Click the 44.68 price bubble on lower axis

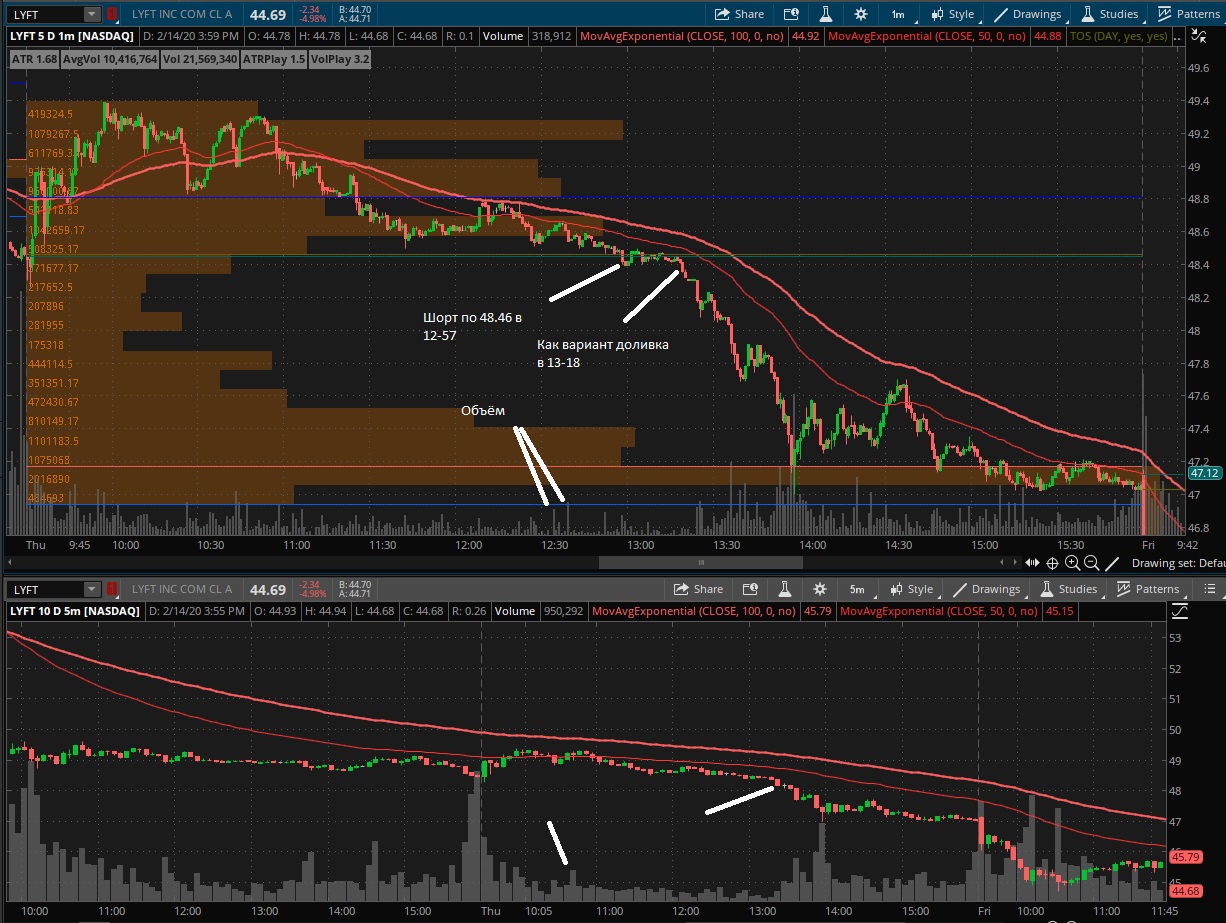(x=1186, y=891)
